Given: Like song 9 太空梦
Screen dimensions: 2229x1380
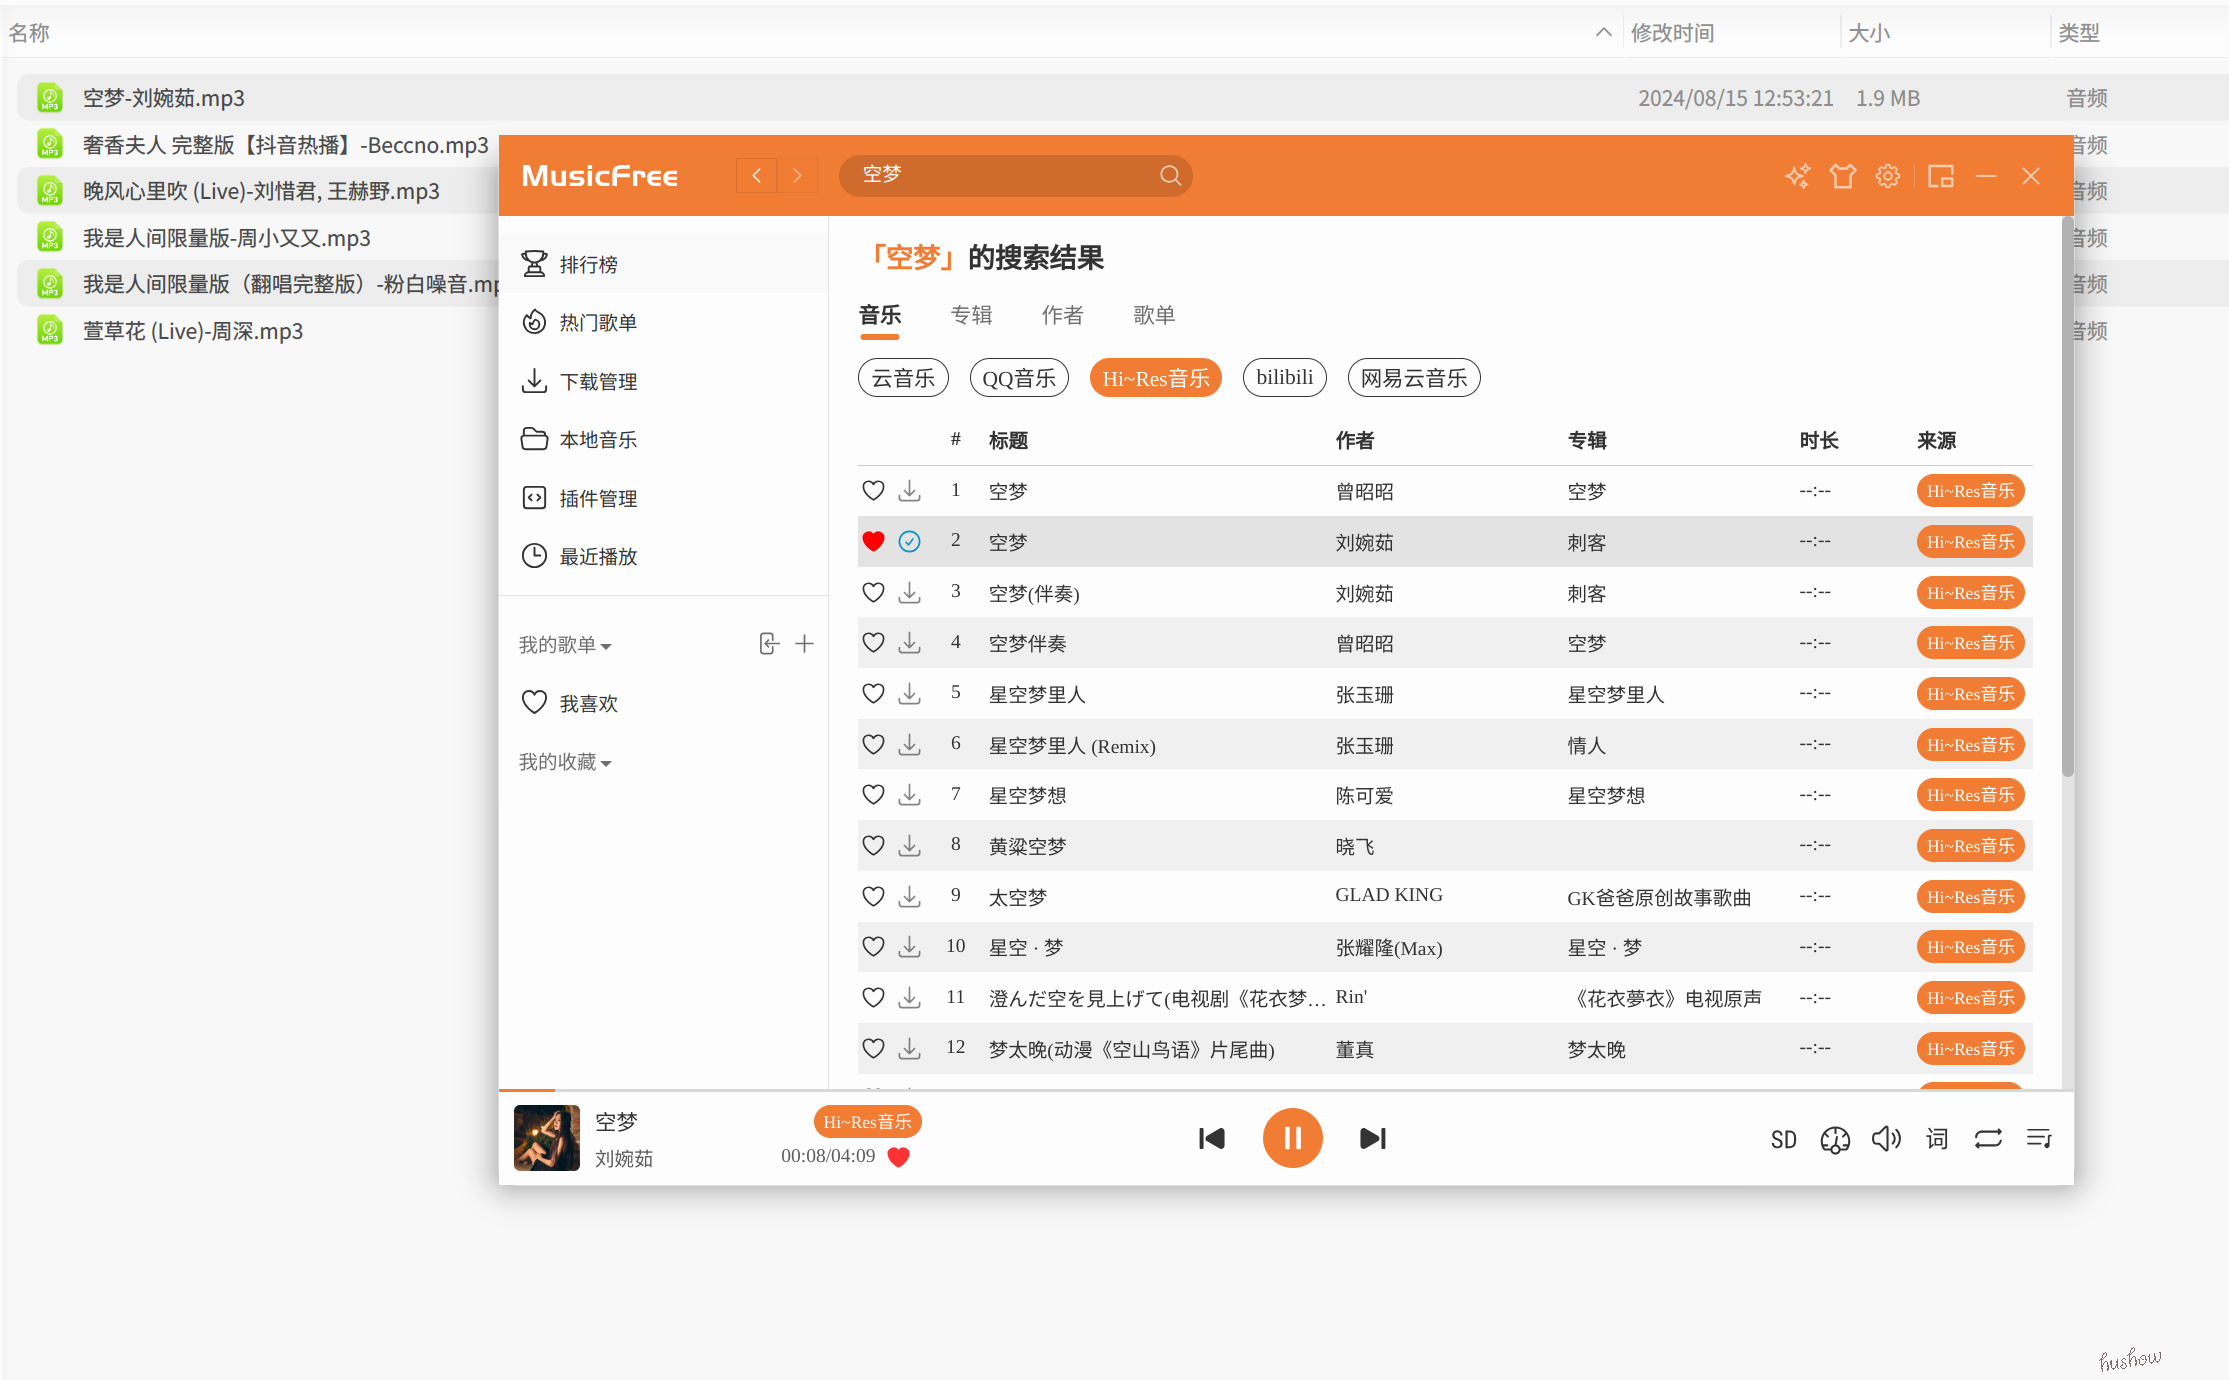Looking at the screenshot, I should coord(873,896).
